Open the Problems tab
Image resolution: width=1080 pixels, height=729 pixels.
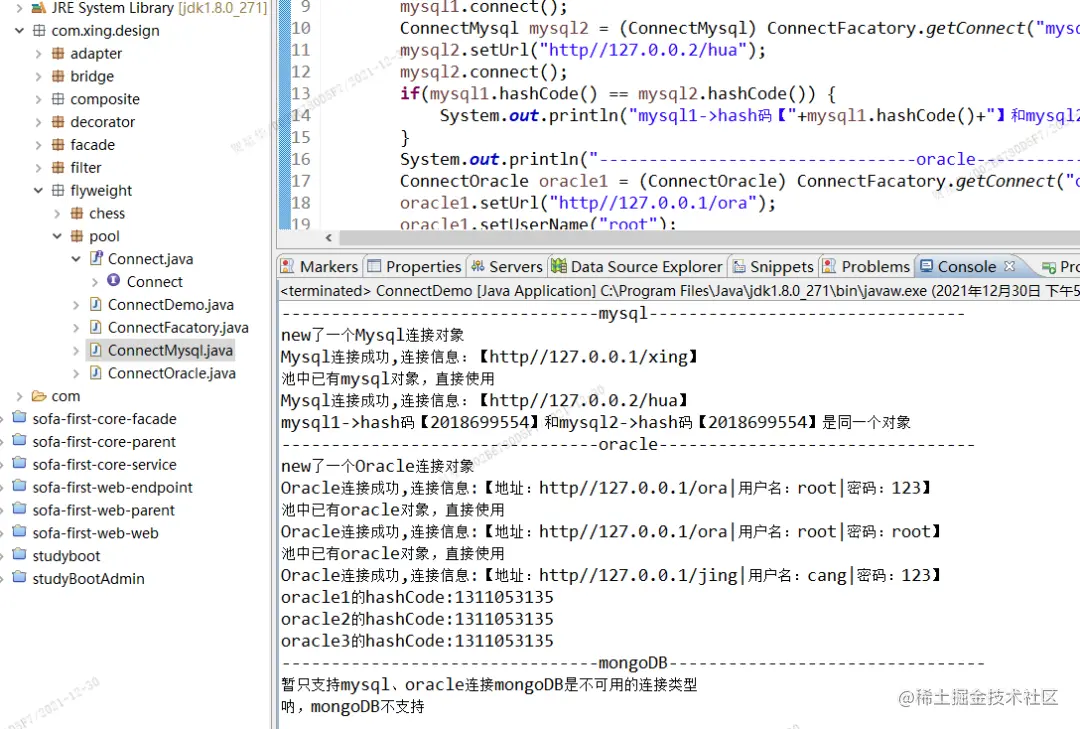[866, 267]
